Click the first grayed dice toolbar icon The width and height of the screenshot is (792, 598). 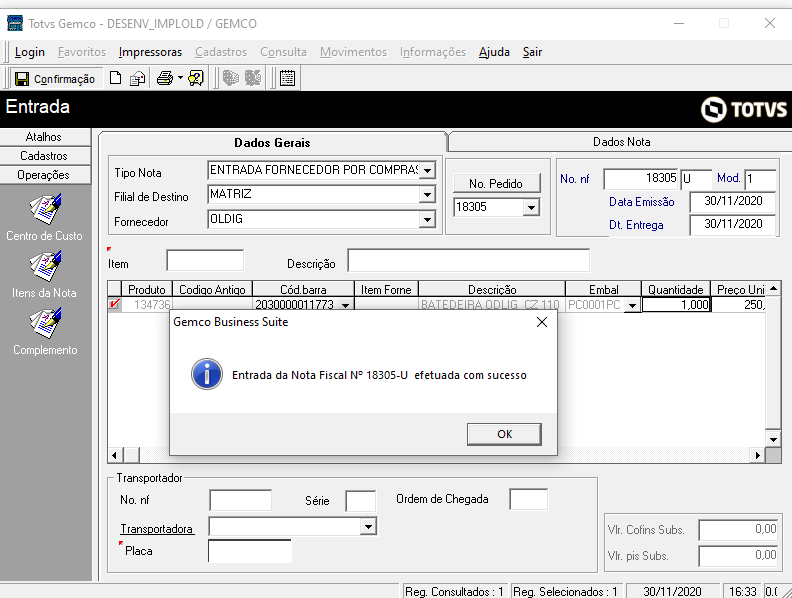(x=231, y=78)
